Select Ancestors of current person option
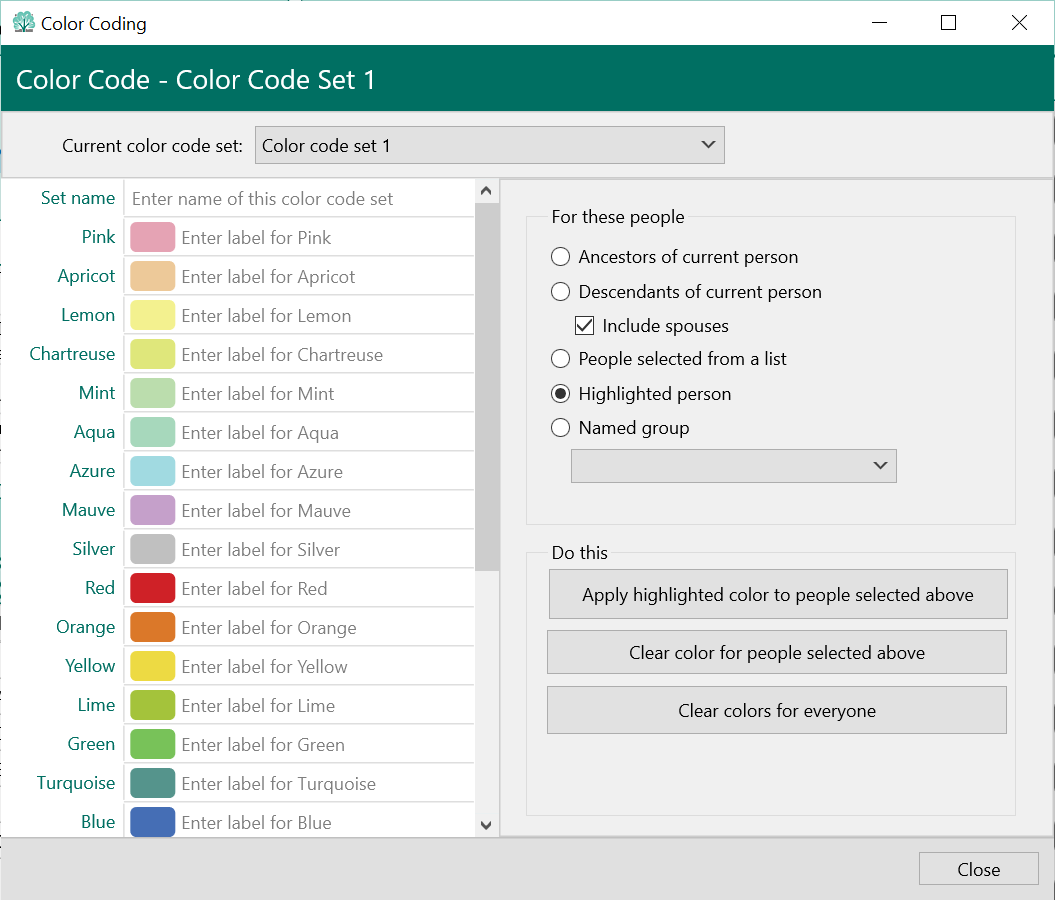 pos(561,257)
